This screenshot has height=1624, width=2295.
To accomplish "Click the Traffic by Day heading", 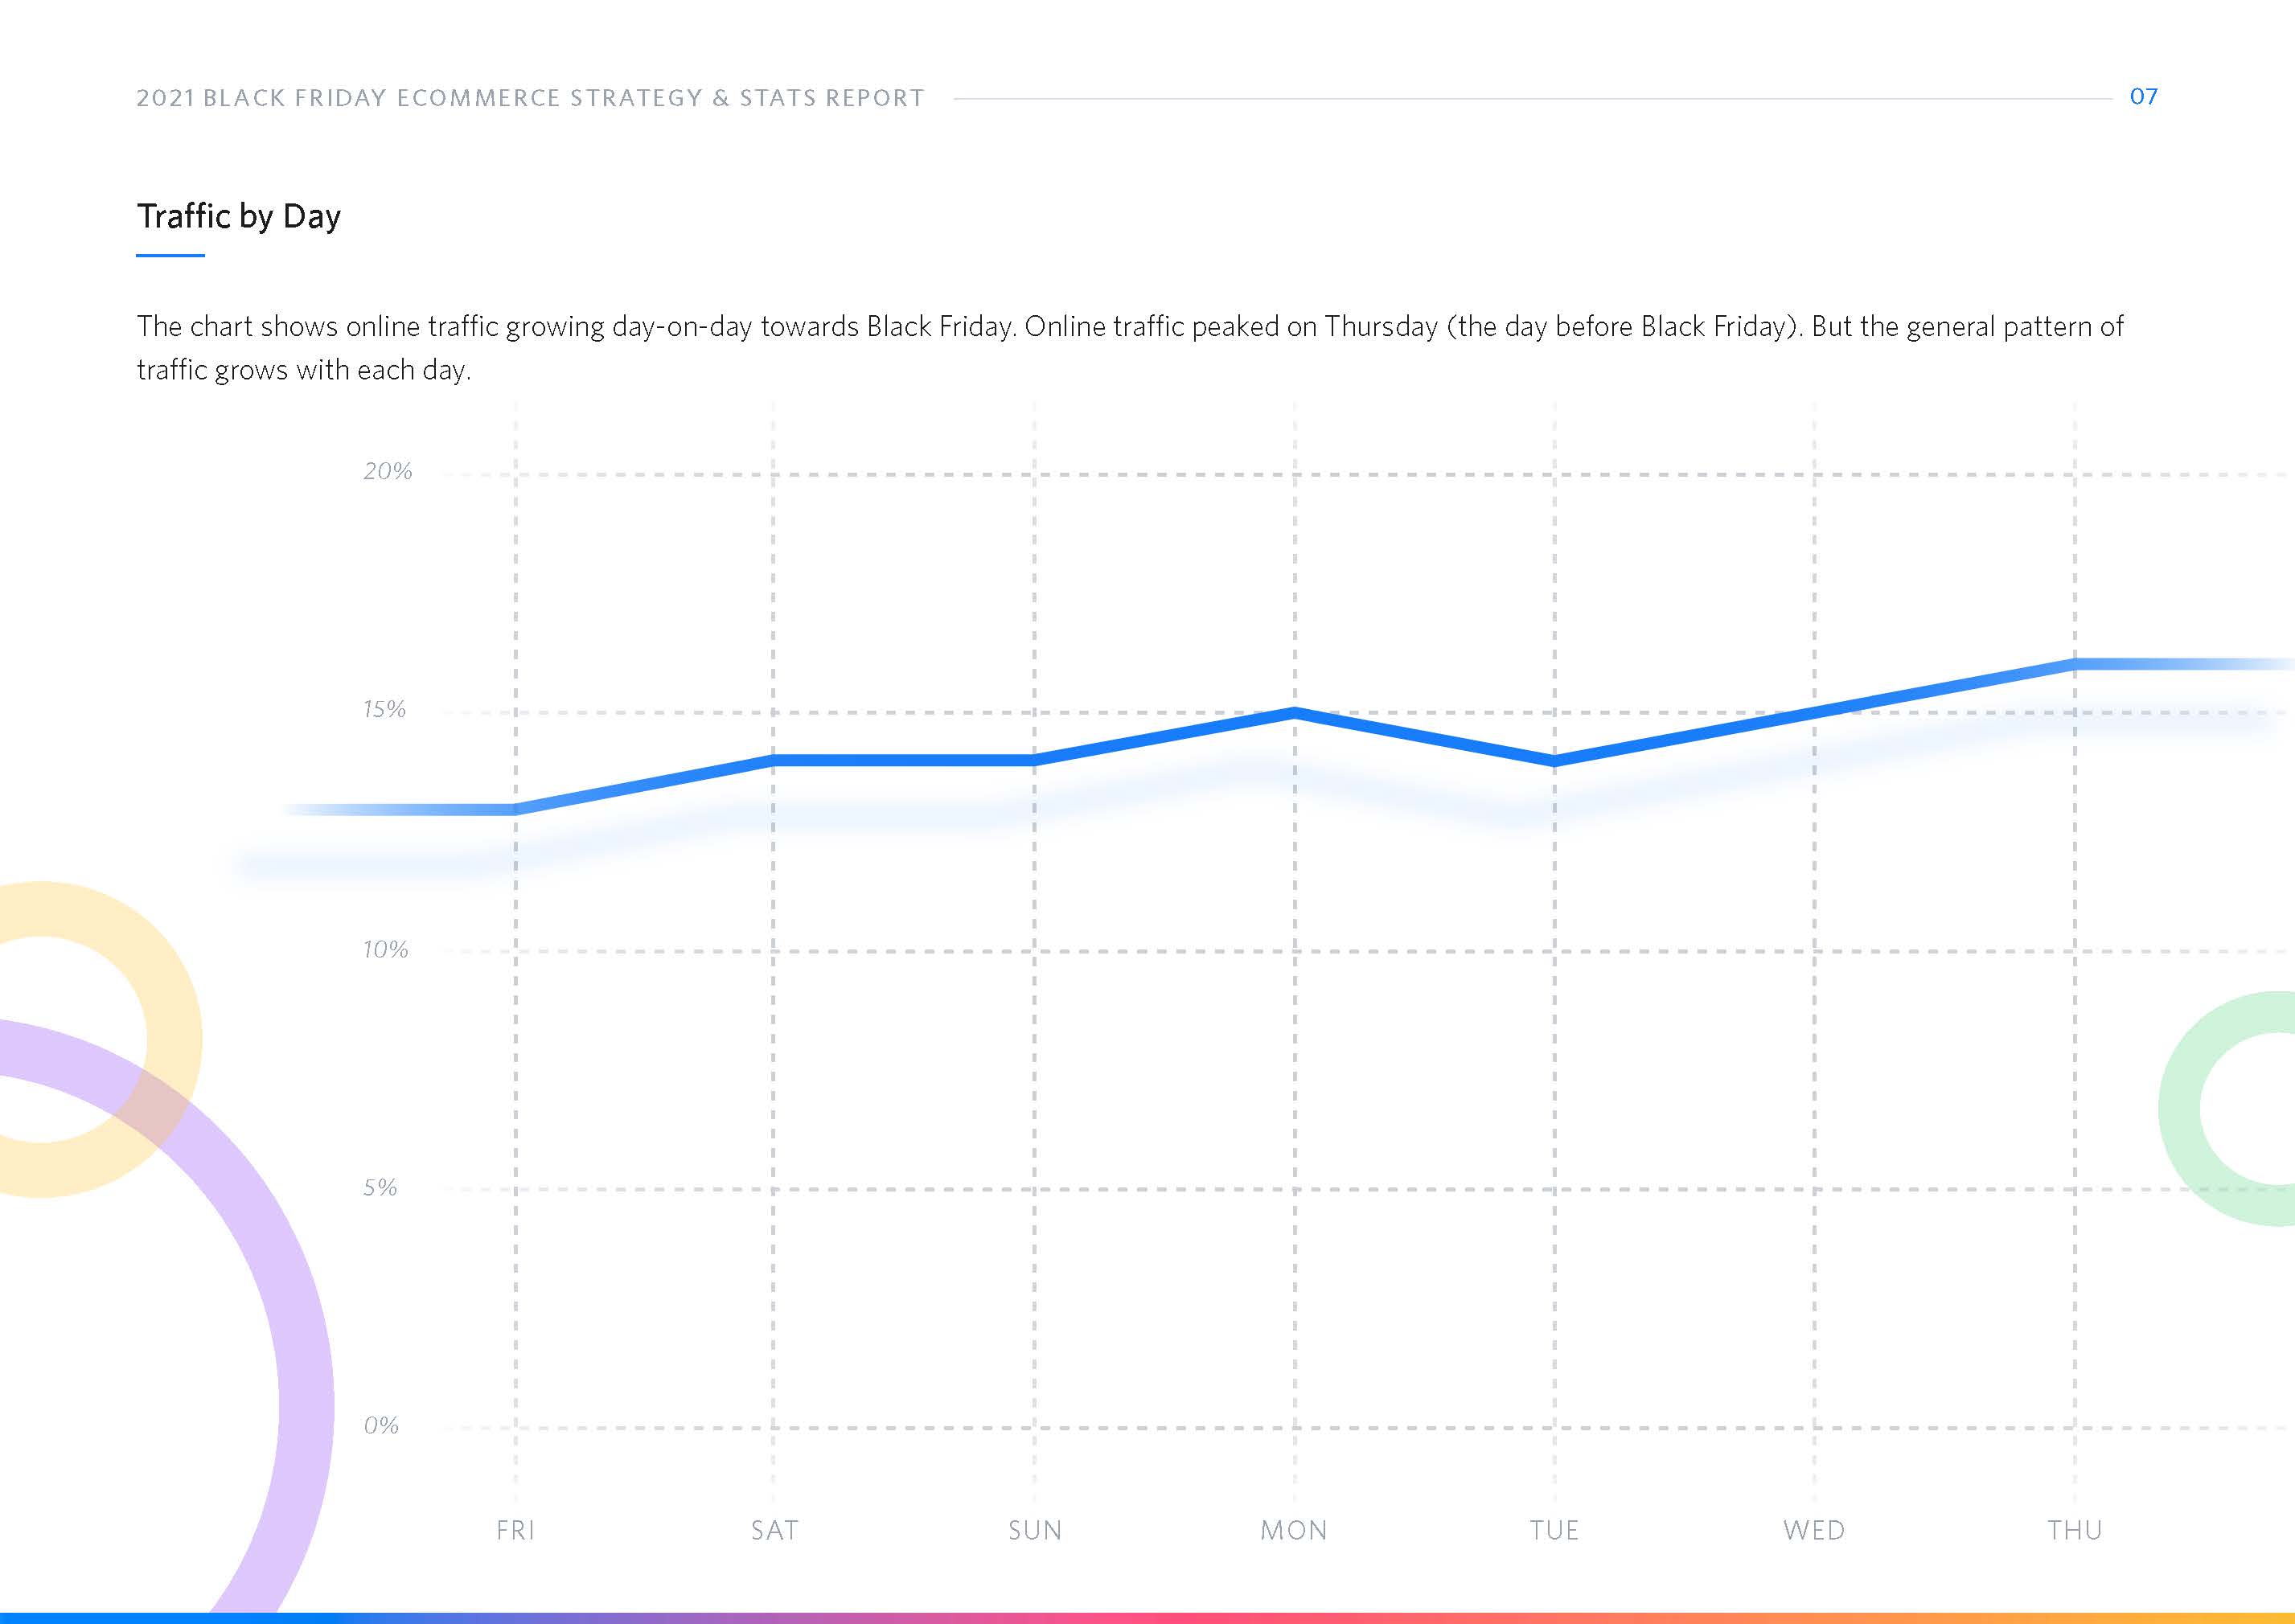I will point(239,216).
